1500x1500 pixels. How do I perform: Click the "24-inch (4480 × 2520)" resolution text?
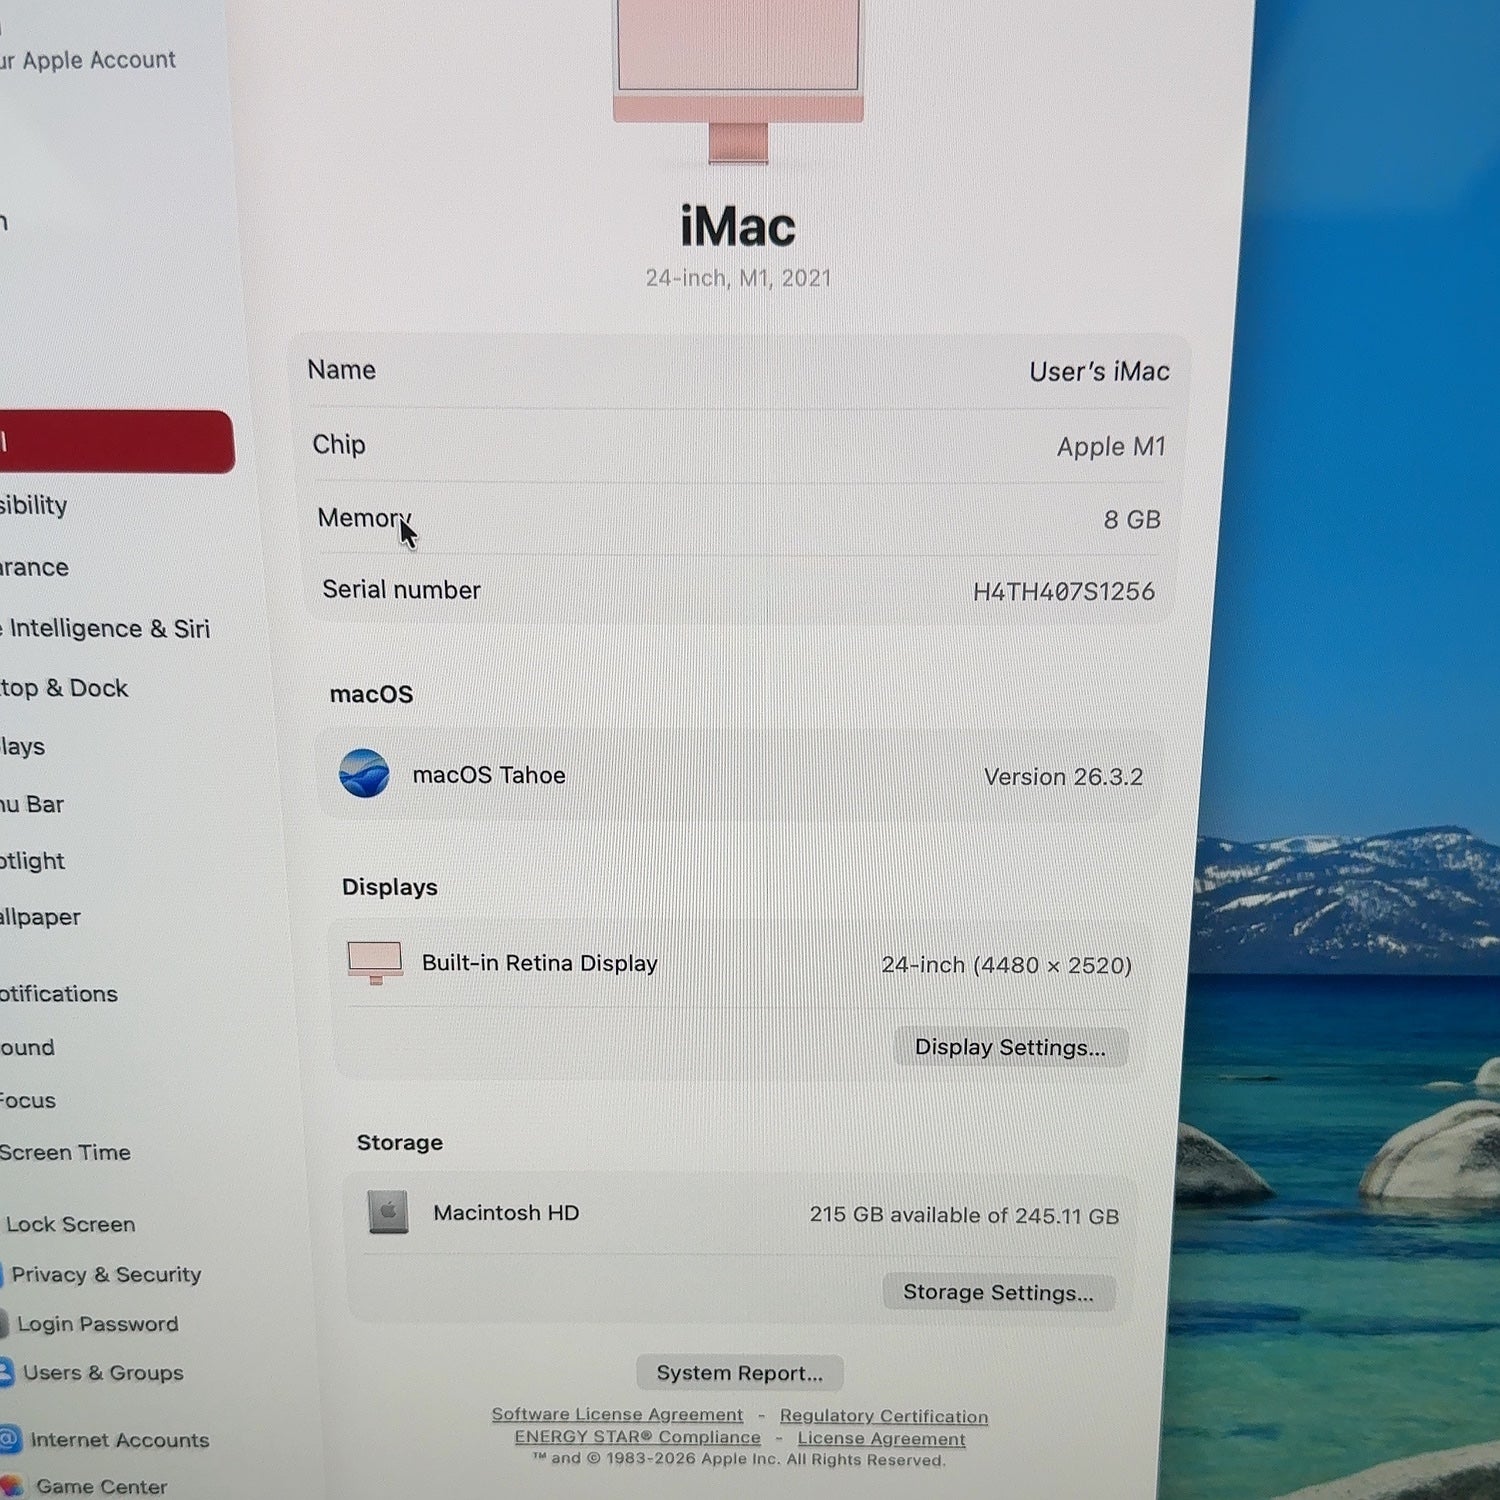pyautogui.click(x=1006, y=965)
